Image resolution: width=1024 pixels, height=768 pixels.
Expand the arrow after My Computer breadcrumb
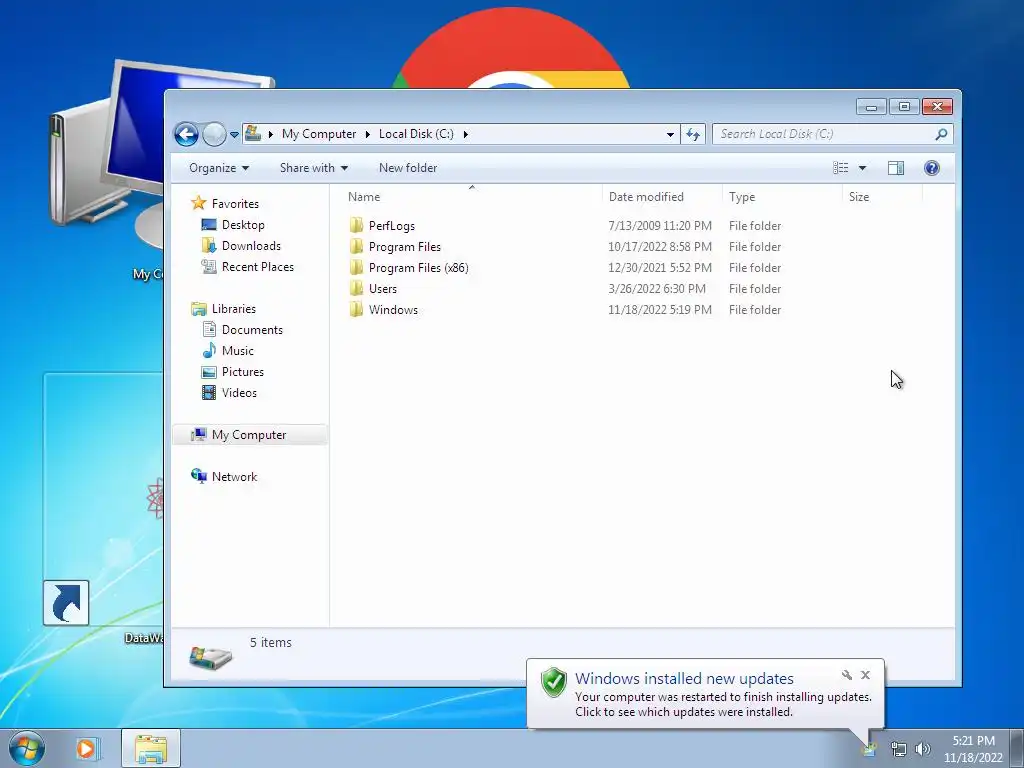[x=367, y=134]
